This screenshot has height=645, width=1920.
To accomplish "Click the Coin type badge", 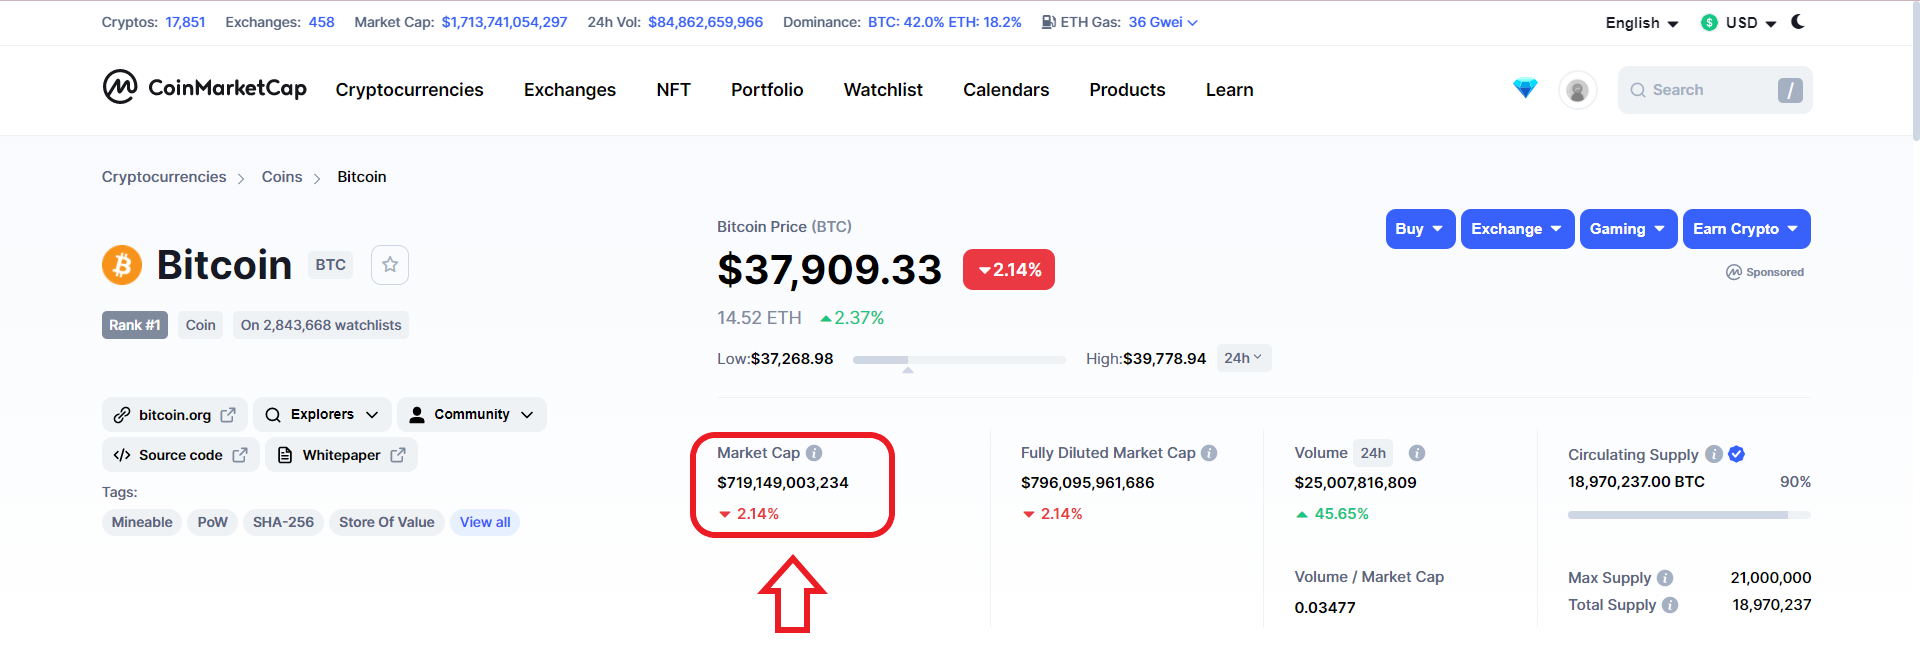I will [x=201, y=325].
